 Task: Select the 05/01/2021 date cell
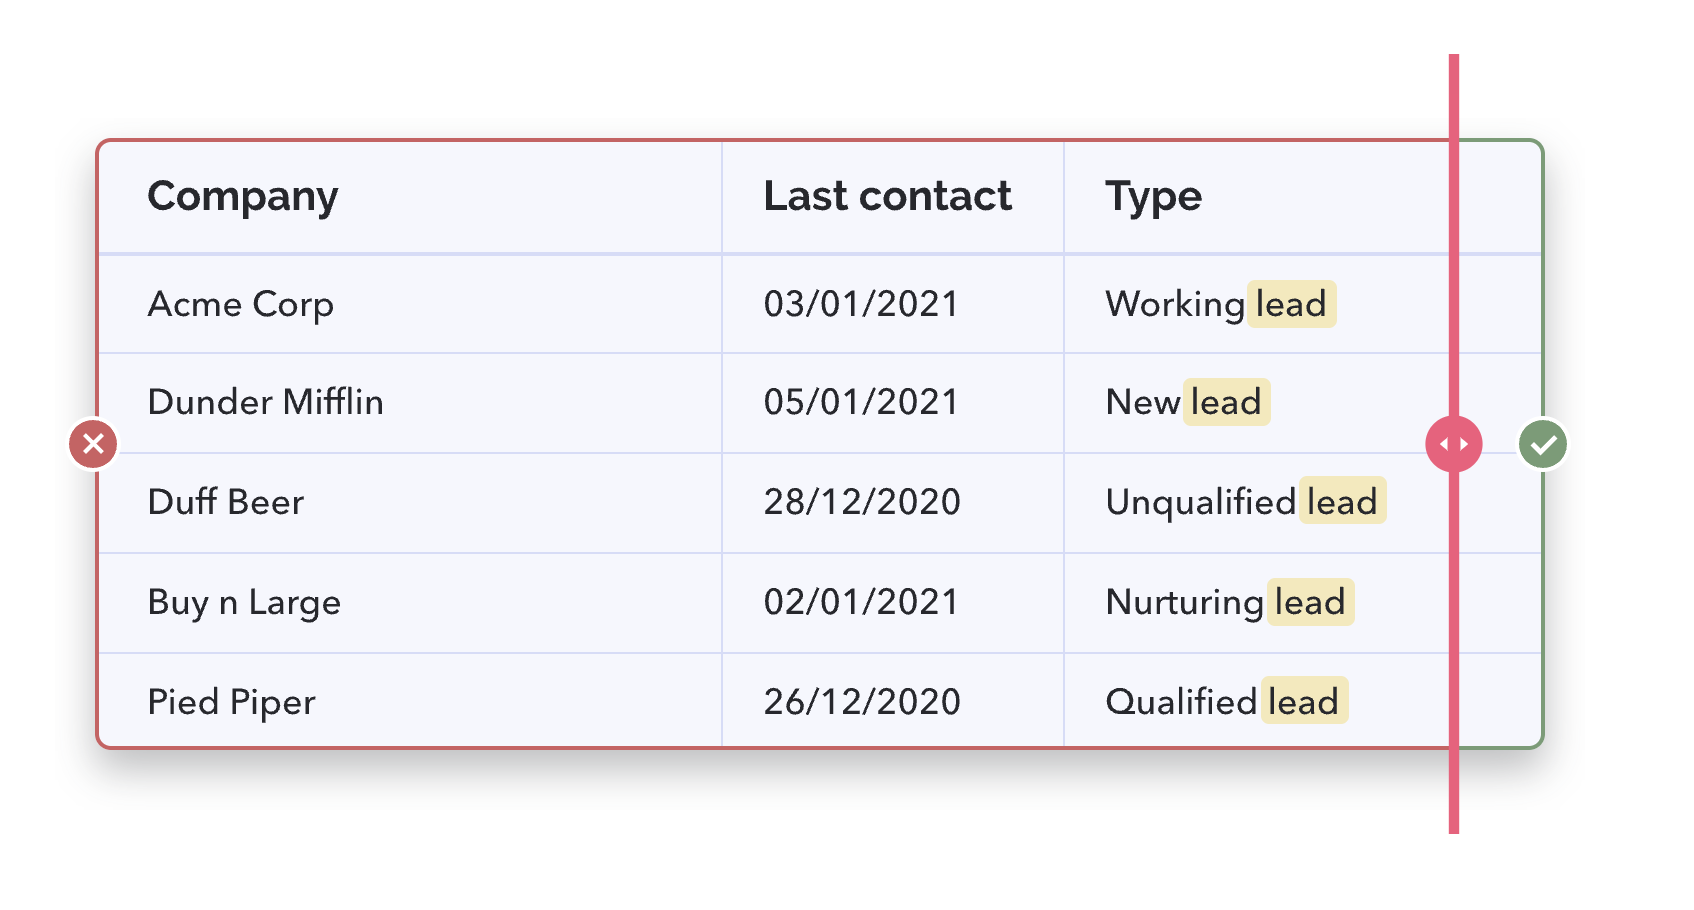tap(893, 403)
